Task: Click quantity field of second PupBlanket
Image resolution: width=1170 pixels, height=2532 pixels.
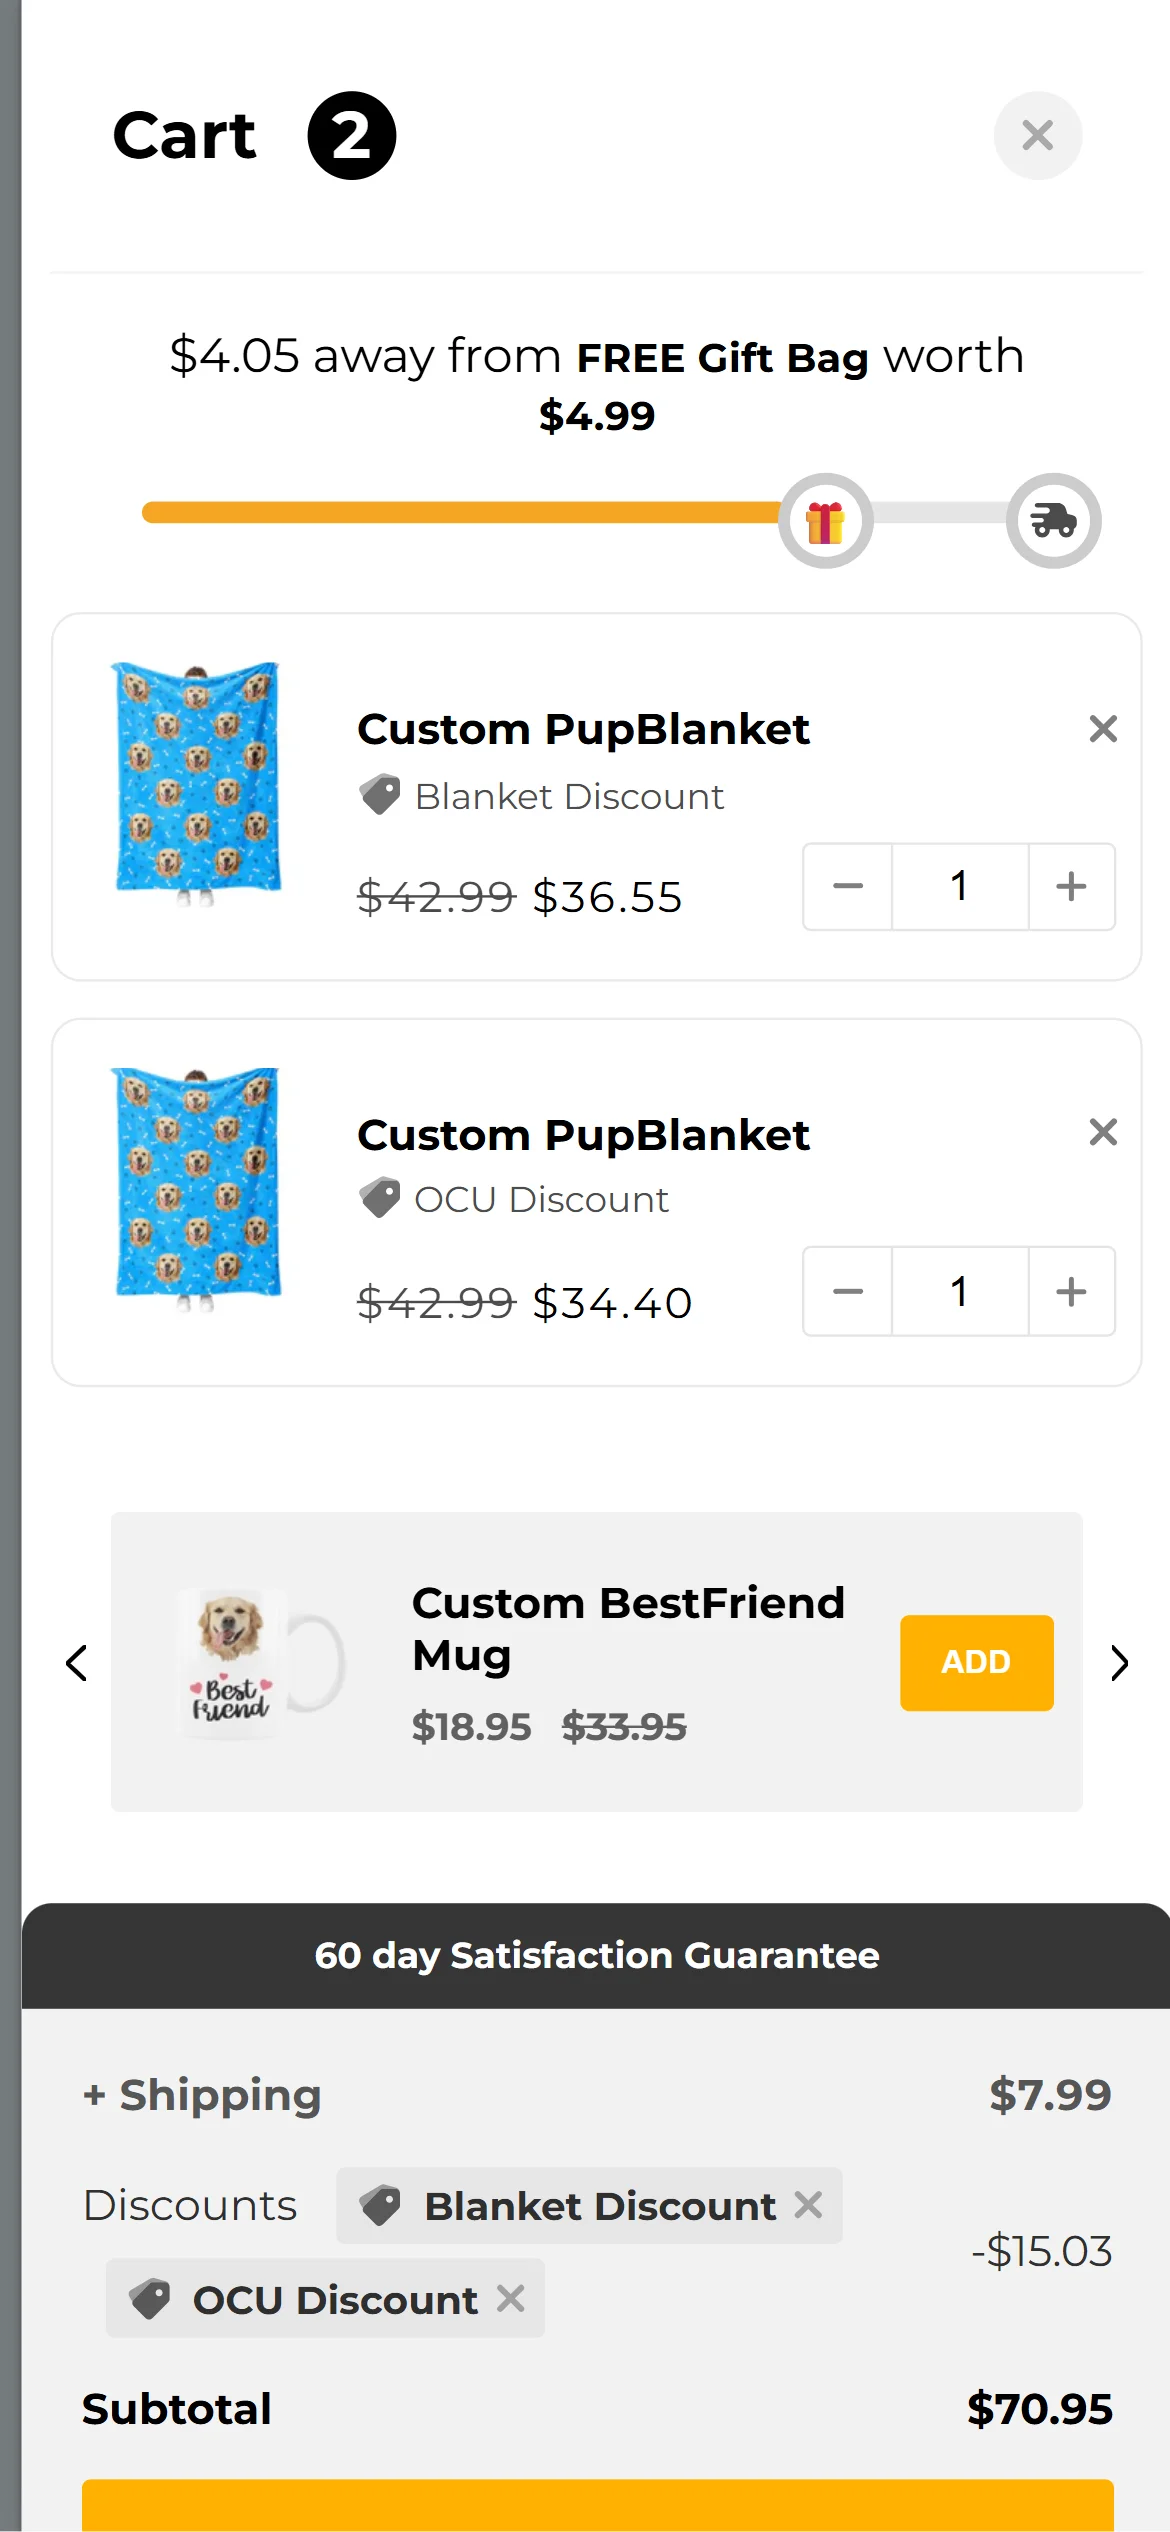Action: pyautogui.click(x=959, y=1291)
